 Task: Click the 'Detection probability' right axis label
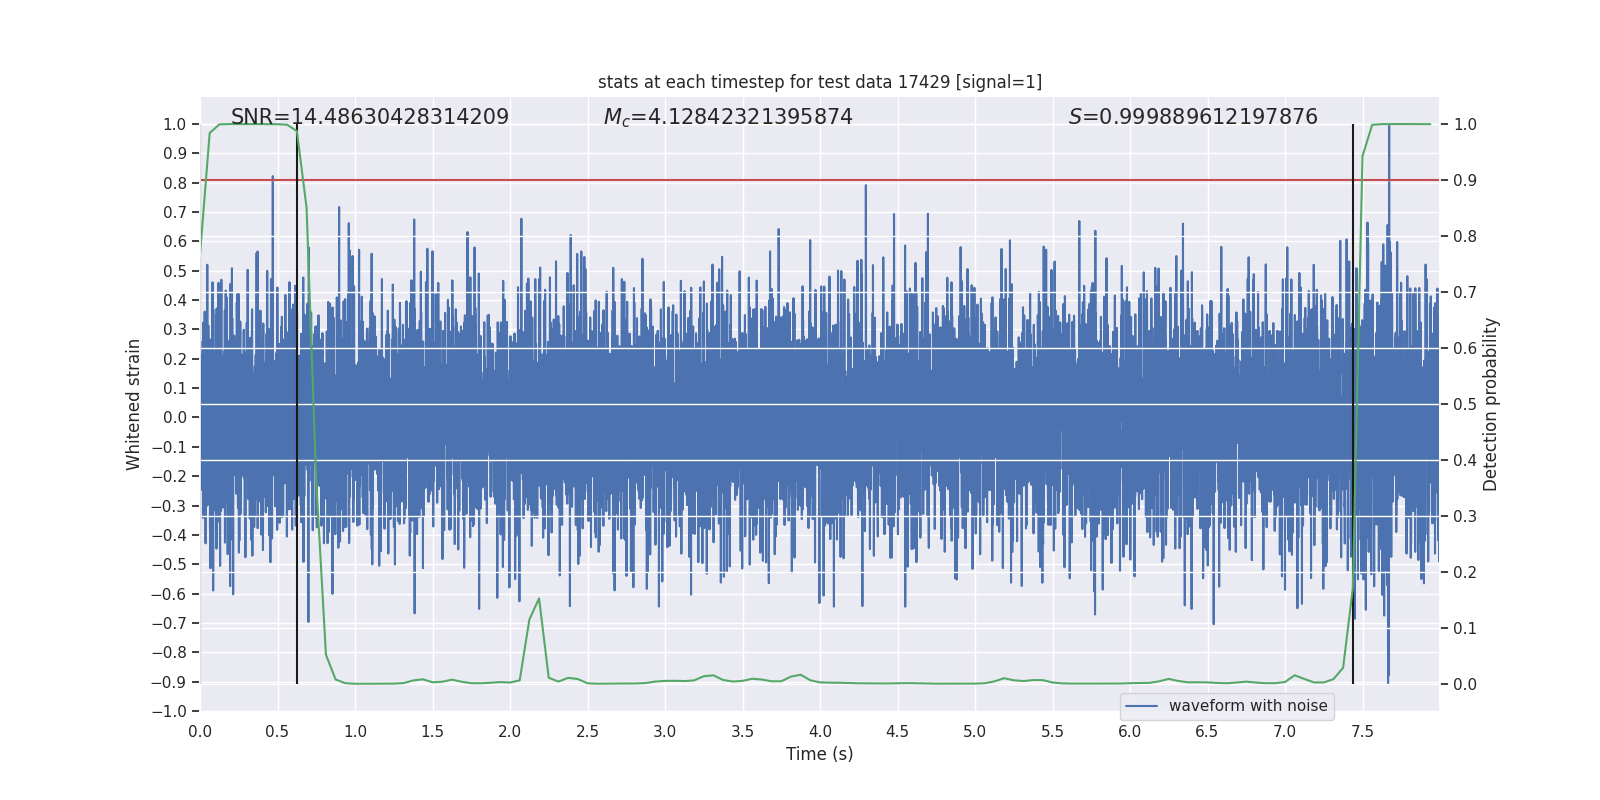tap(1490, 404)
